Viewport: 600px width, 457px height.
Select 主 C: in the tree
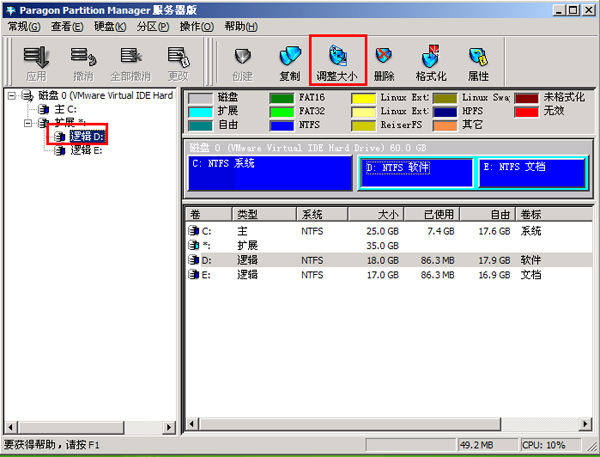(65, 109)
